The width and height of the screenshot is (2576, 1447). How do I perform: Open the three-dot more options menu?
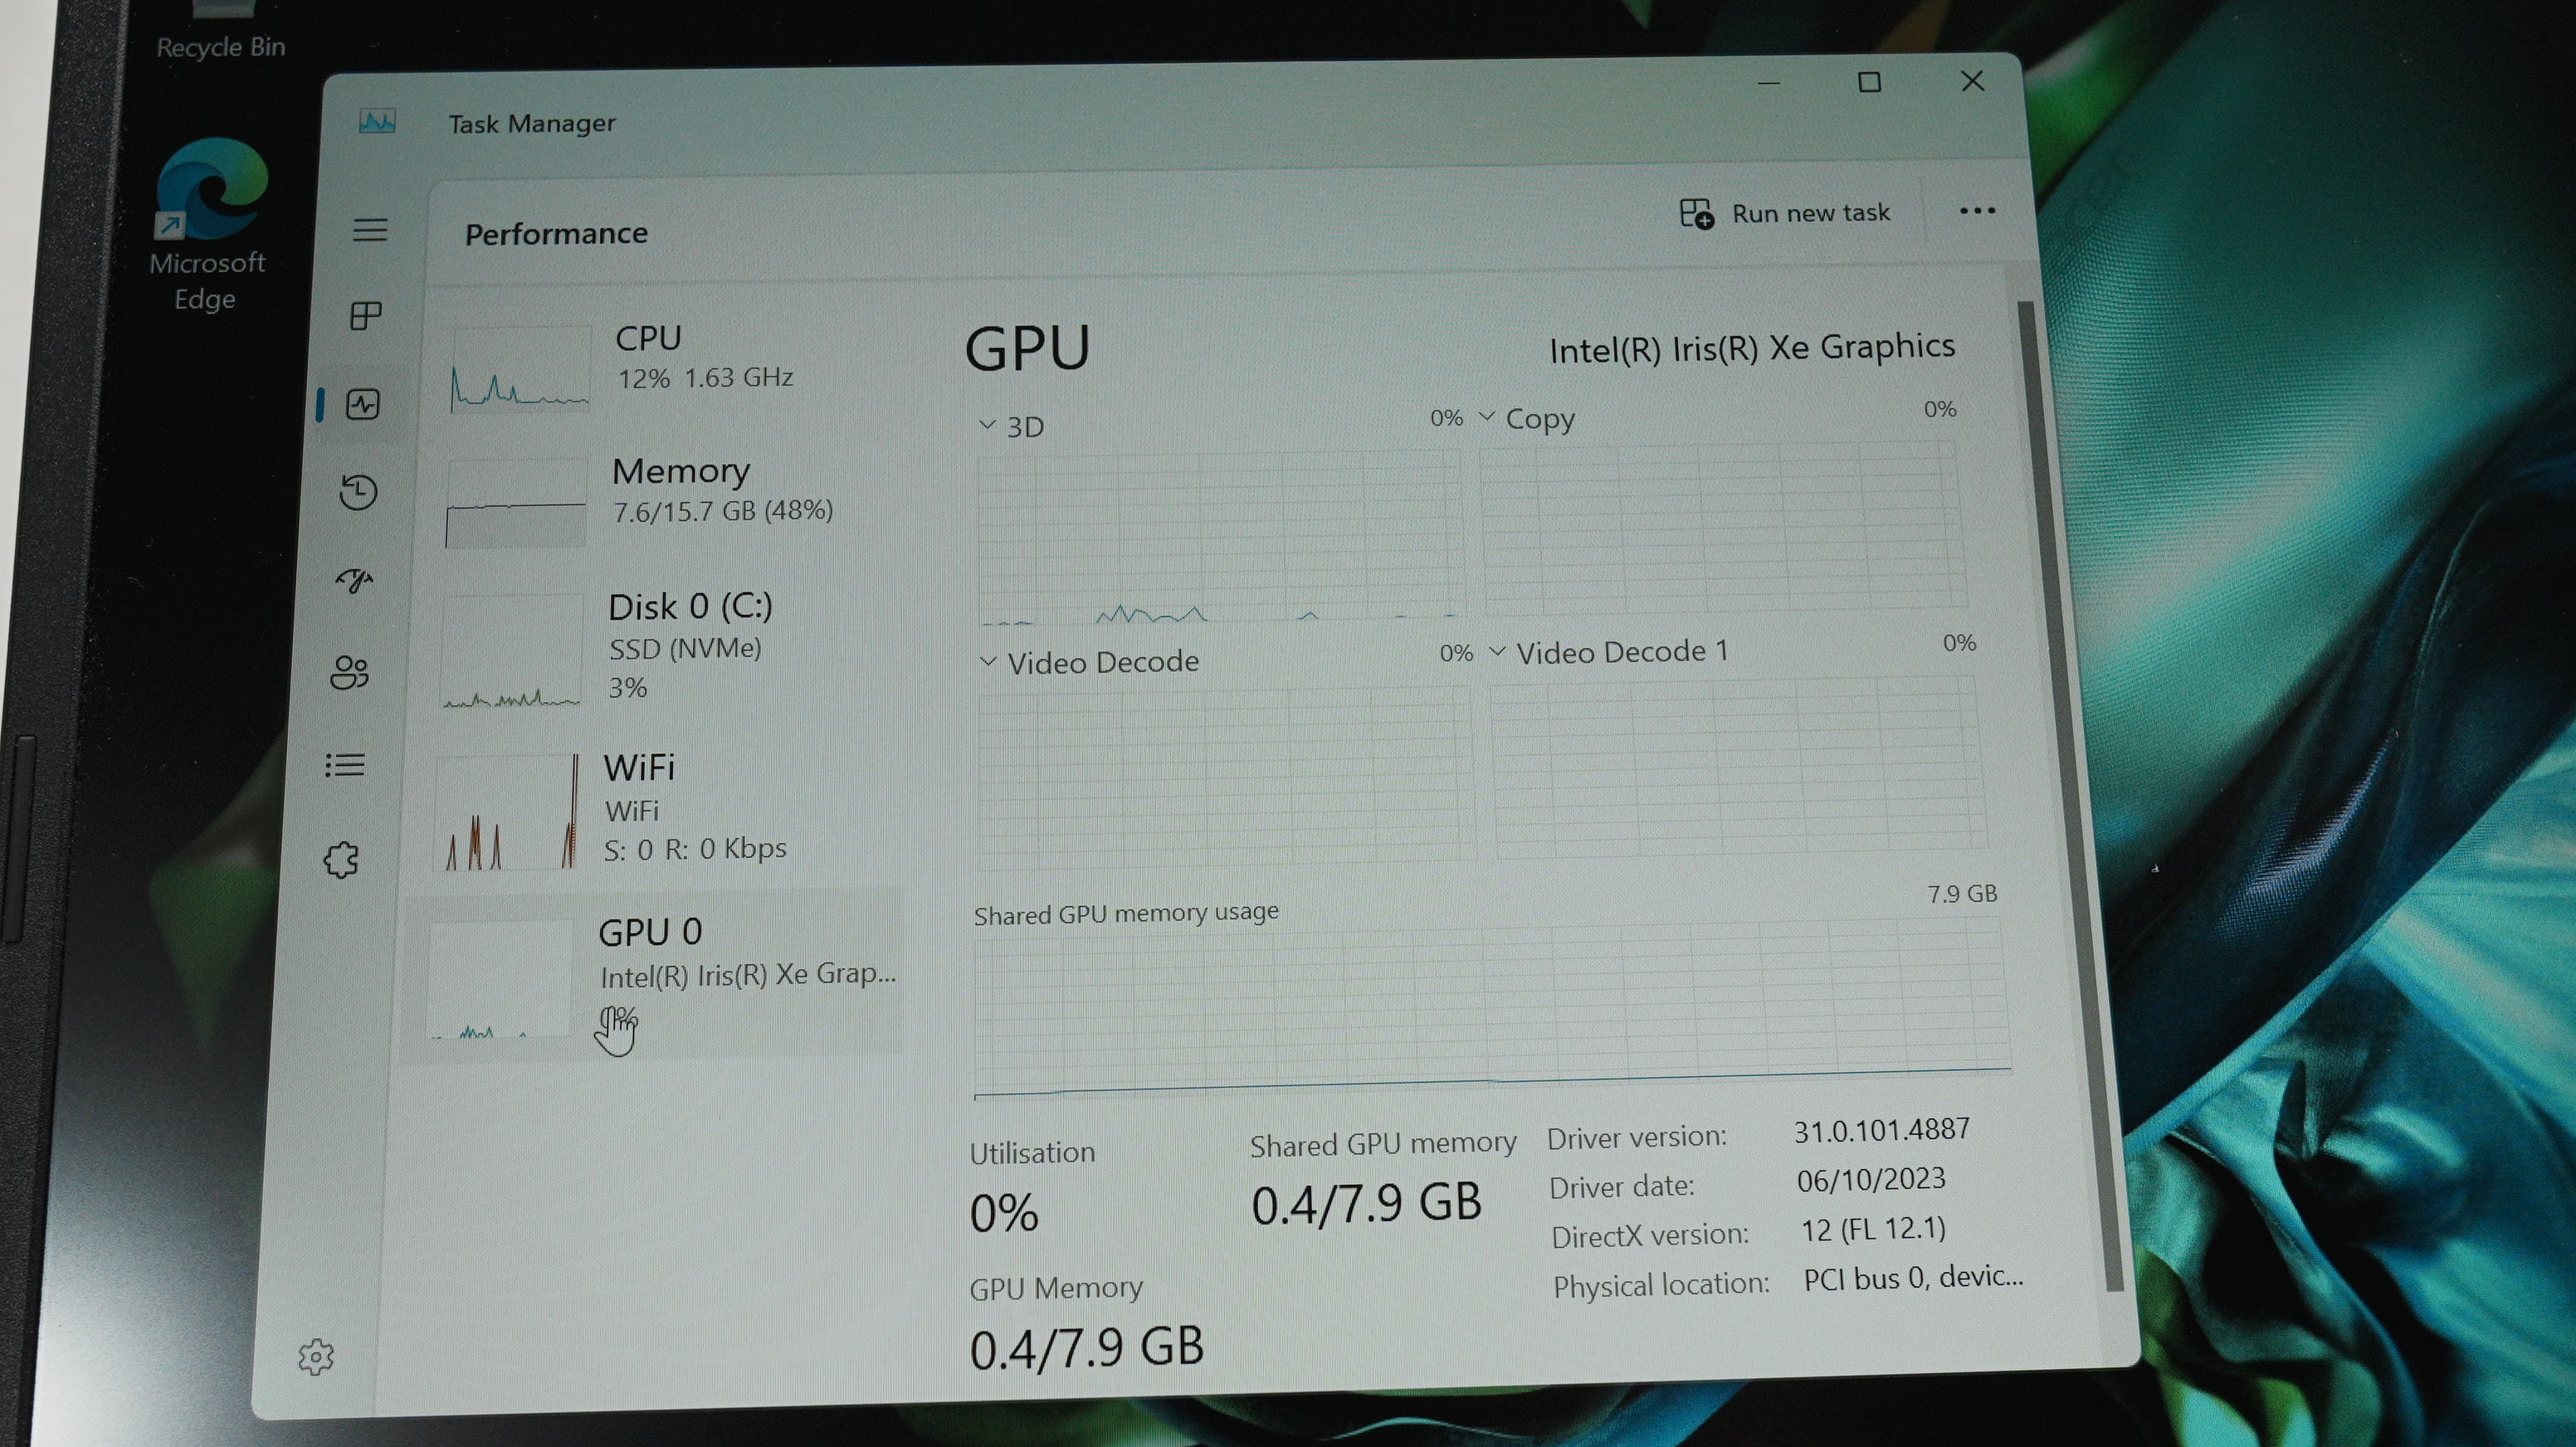[1976, 211]
